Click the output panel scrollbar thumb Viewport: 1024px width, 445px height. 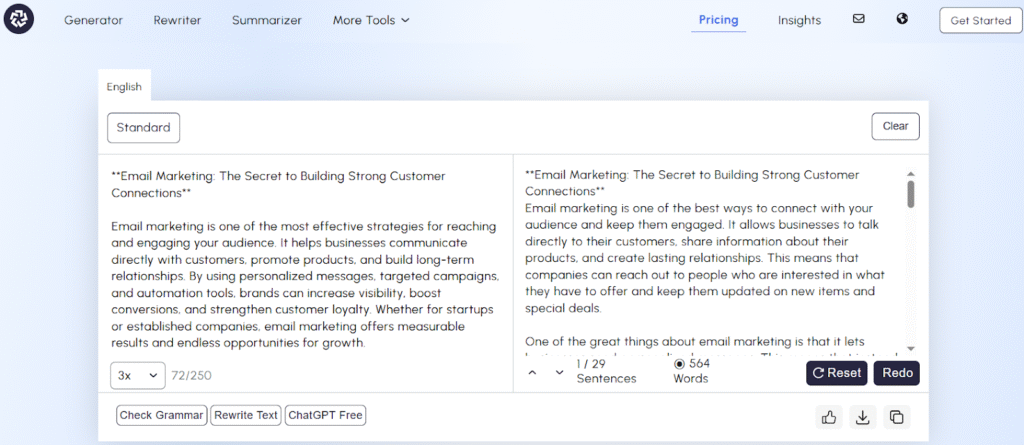click(x=910, y=193)
